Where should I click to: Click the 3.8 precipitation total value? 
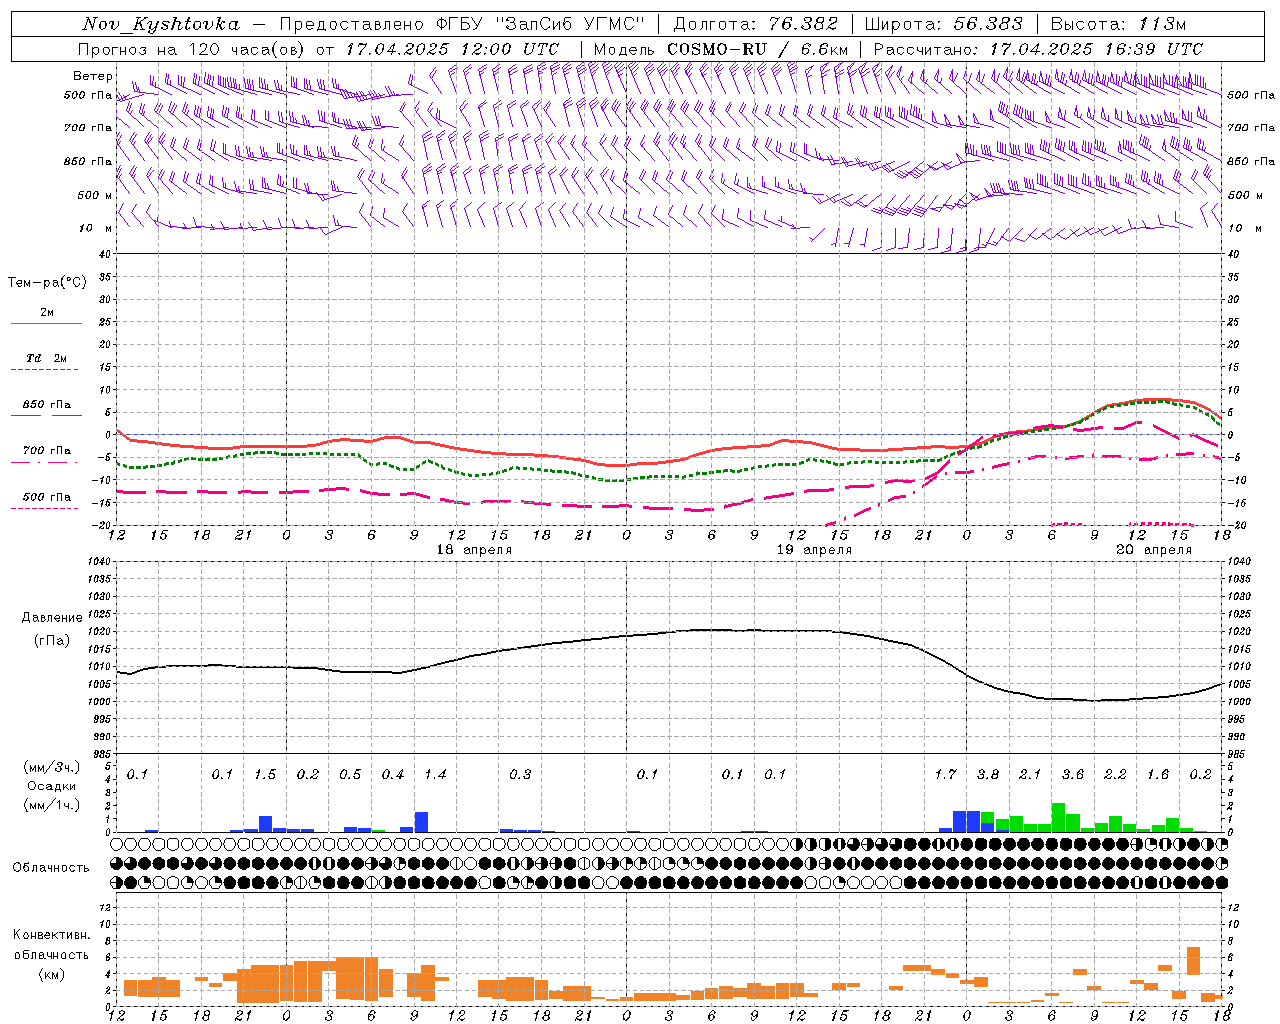987,775
